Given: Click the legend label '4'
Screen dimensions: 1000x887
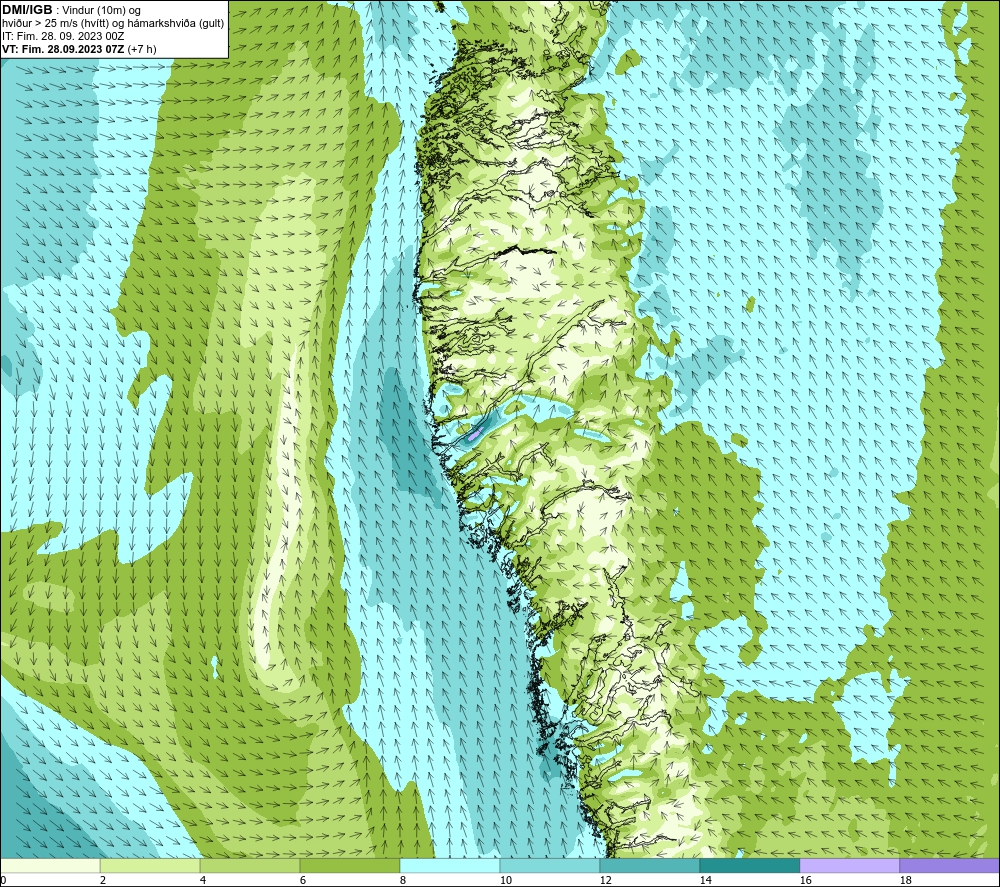Looking at the screenshot, I should (203, 881).
